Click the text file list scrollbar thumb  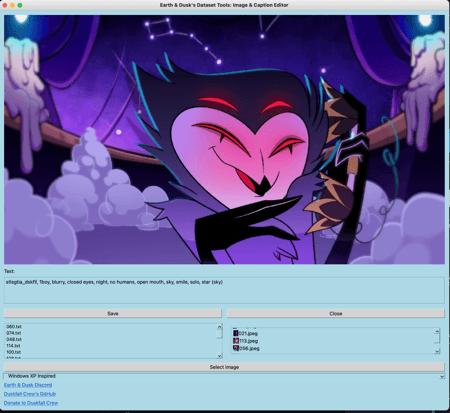[x=219, y=334]
